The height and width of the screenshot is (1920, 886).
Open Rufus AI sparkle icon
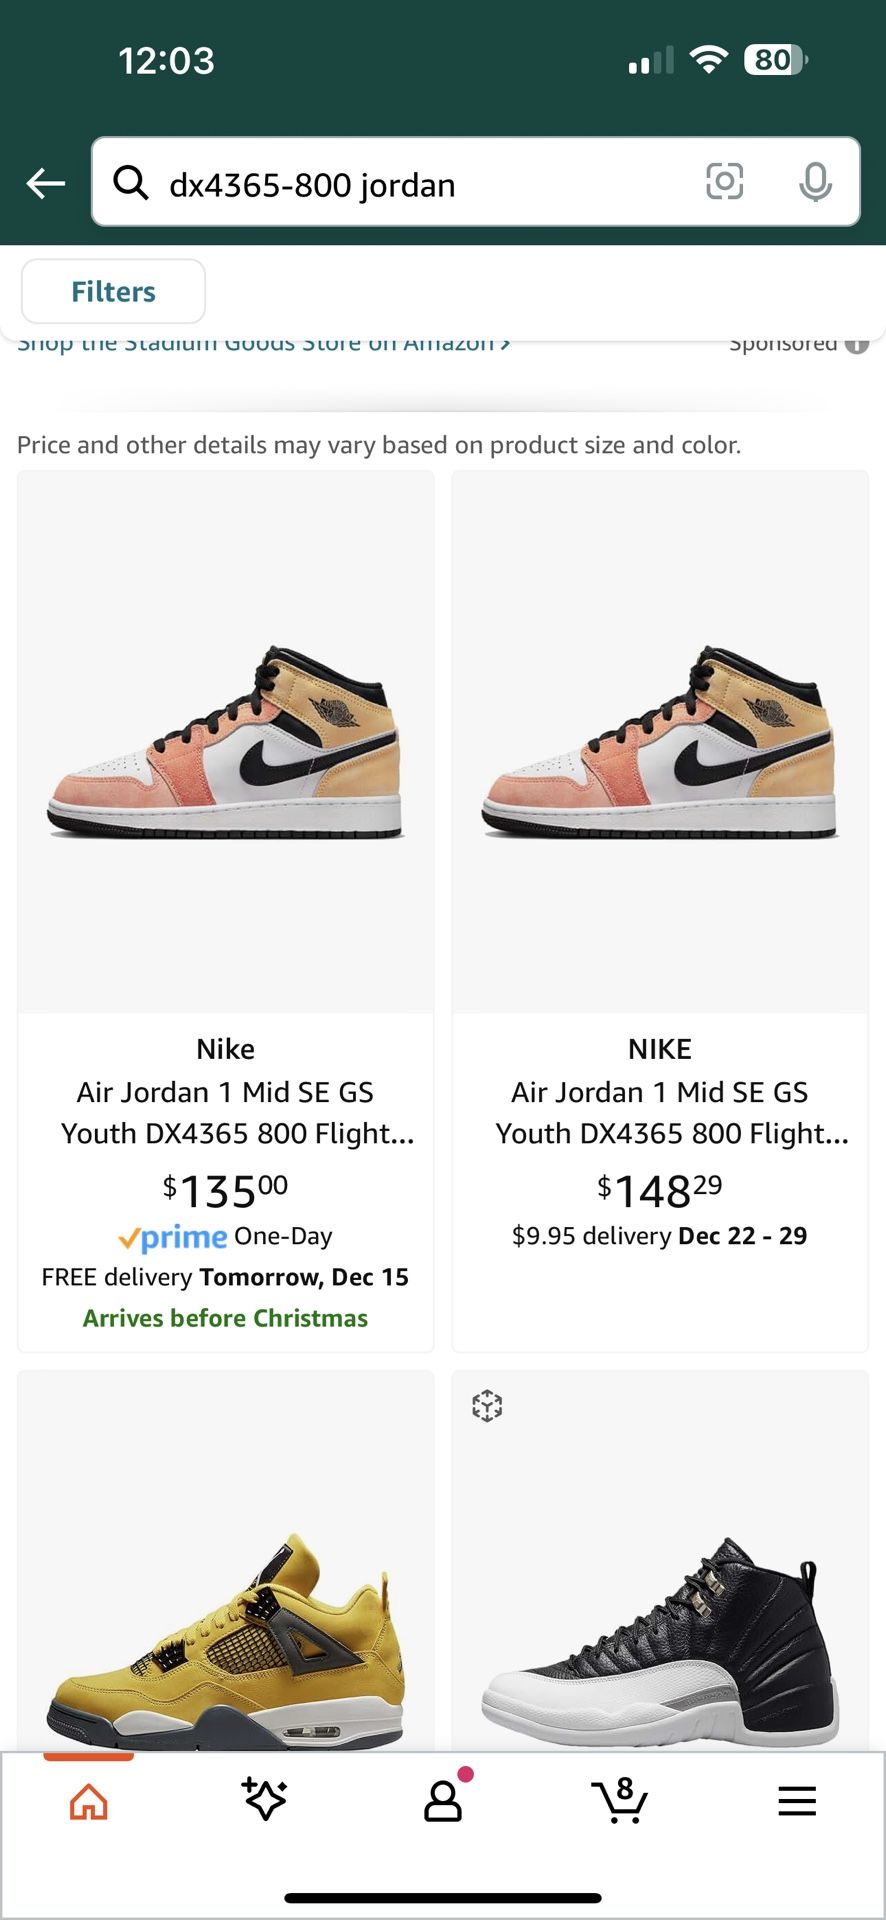(x=265, y=1800)
